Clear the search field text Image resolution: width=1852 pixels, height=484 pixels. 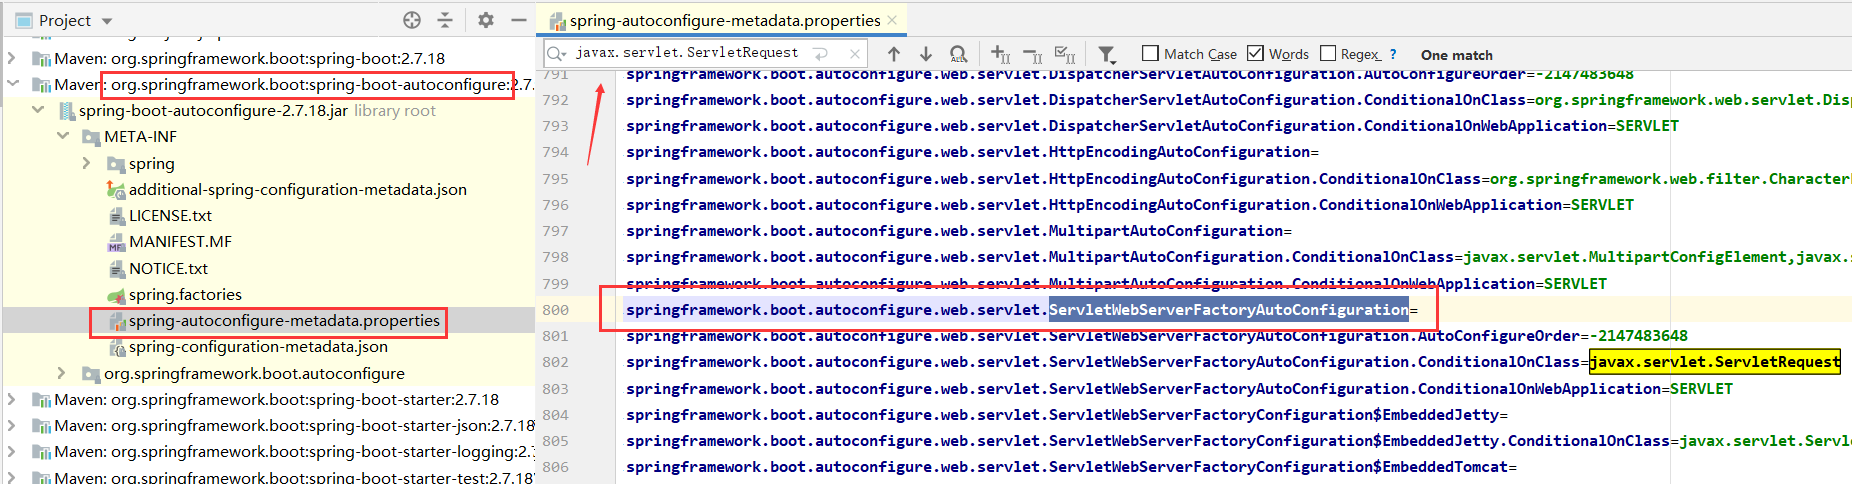[x=854, y=53]
